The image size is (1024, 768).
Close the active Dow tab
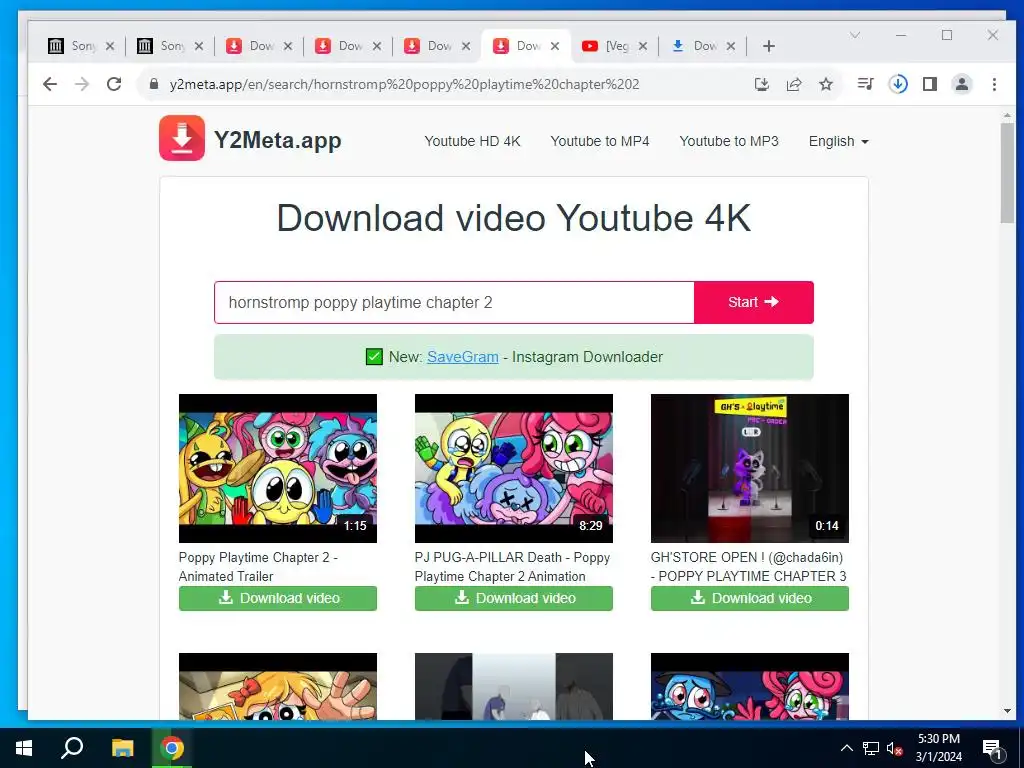point(554,46)
